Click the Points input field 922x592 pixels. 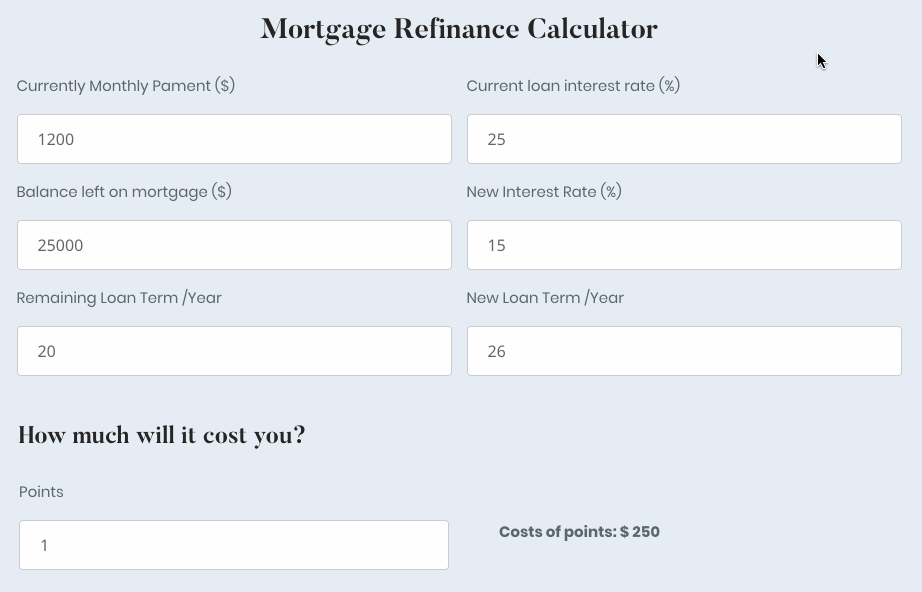click(234, 545)
